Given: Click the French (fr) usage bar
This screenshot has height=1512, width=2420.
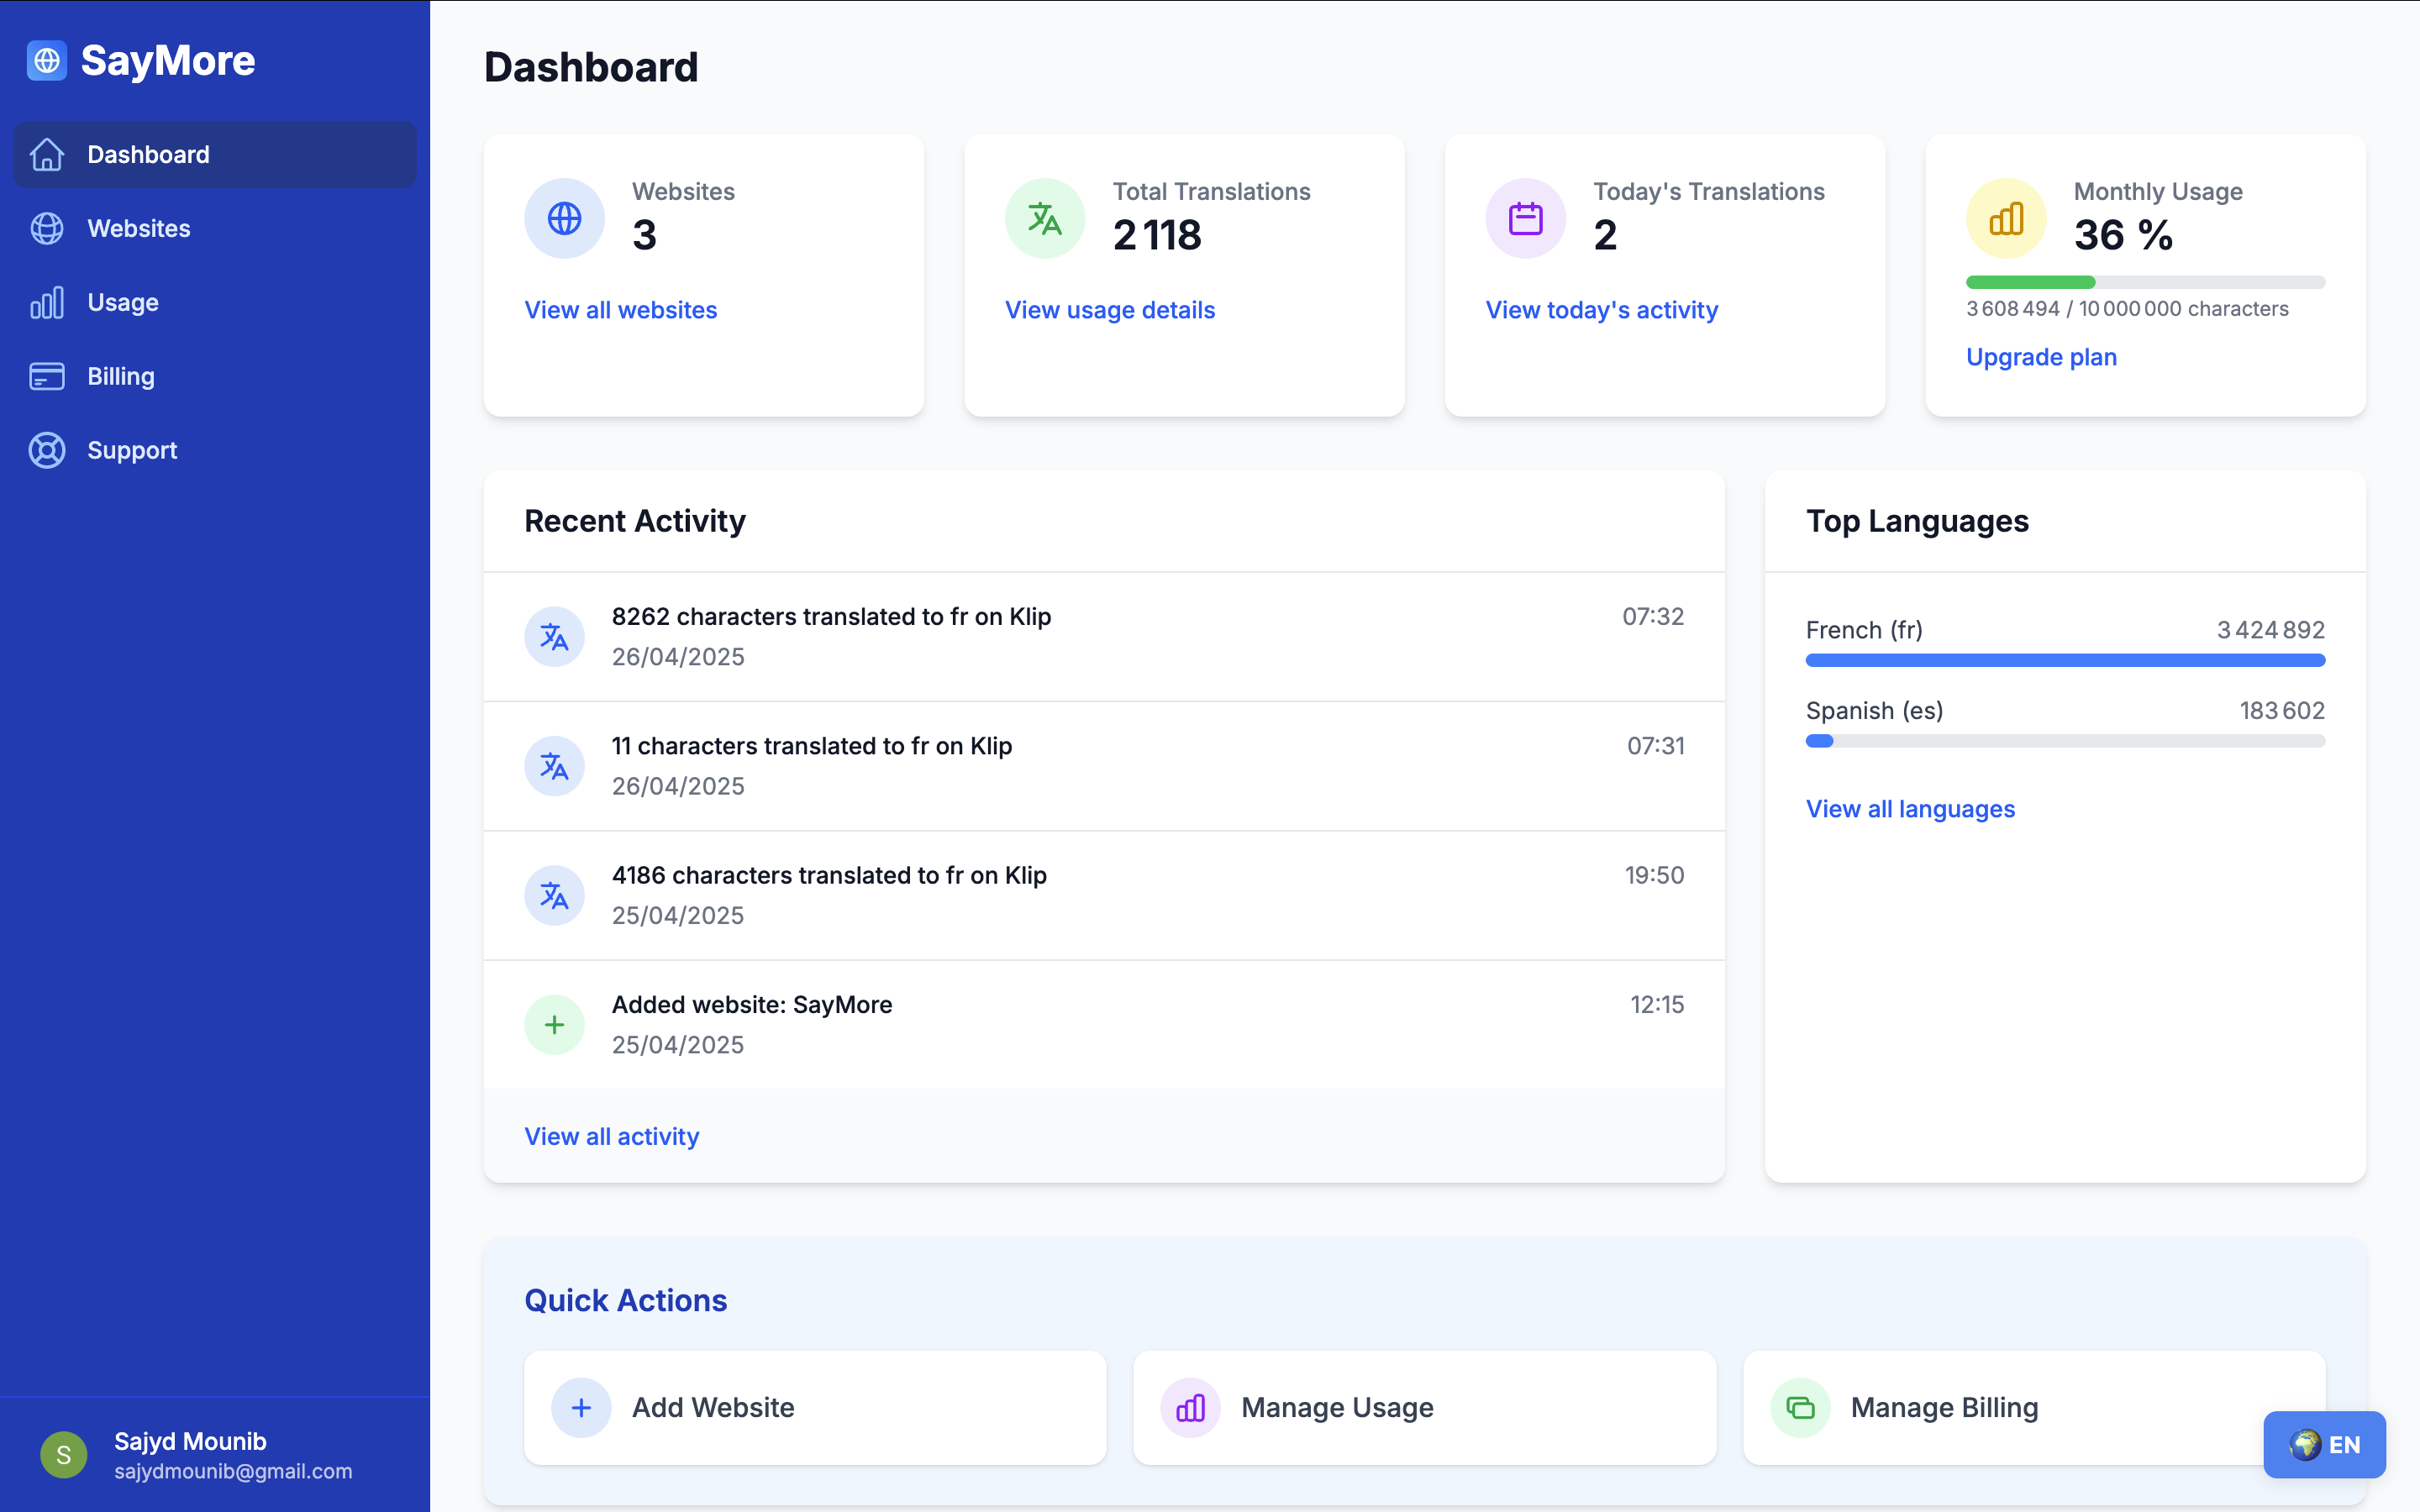Looking at the screenshot, I should point(2065,660).
